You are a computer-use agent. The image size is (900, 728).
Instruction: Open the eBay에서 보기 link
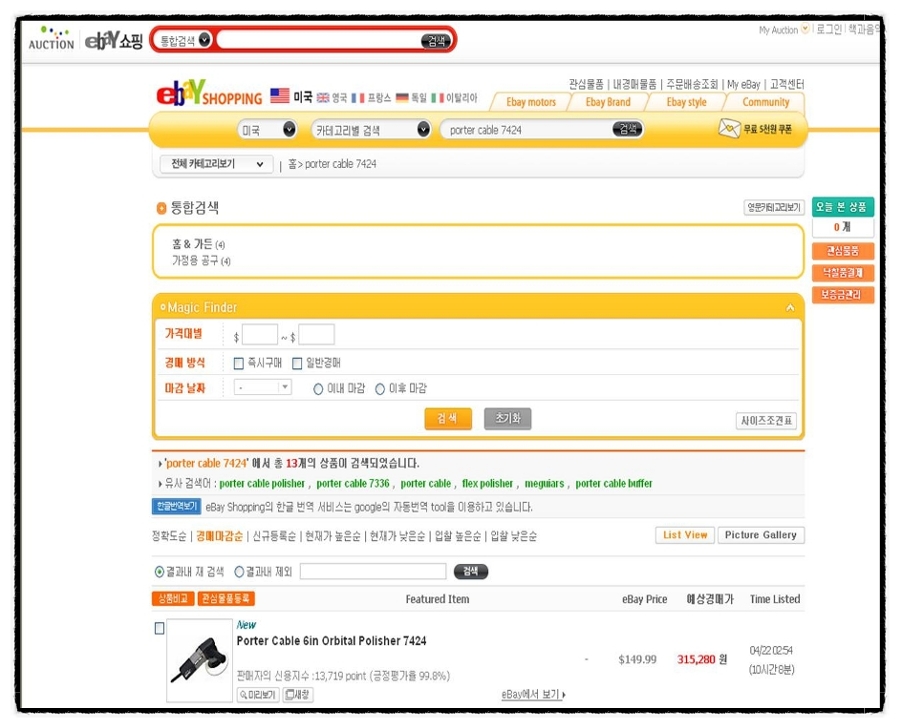tap(533, 694)
